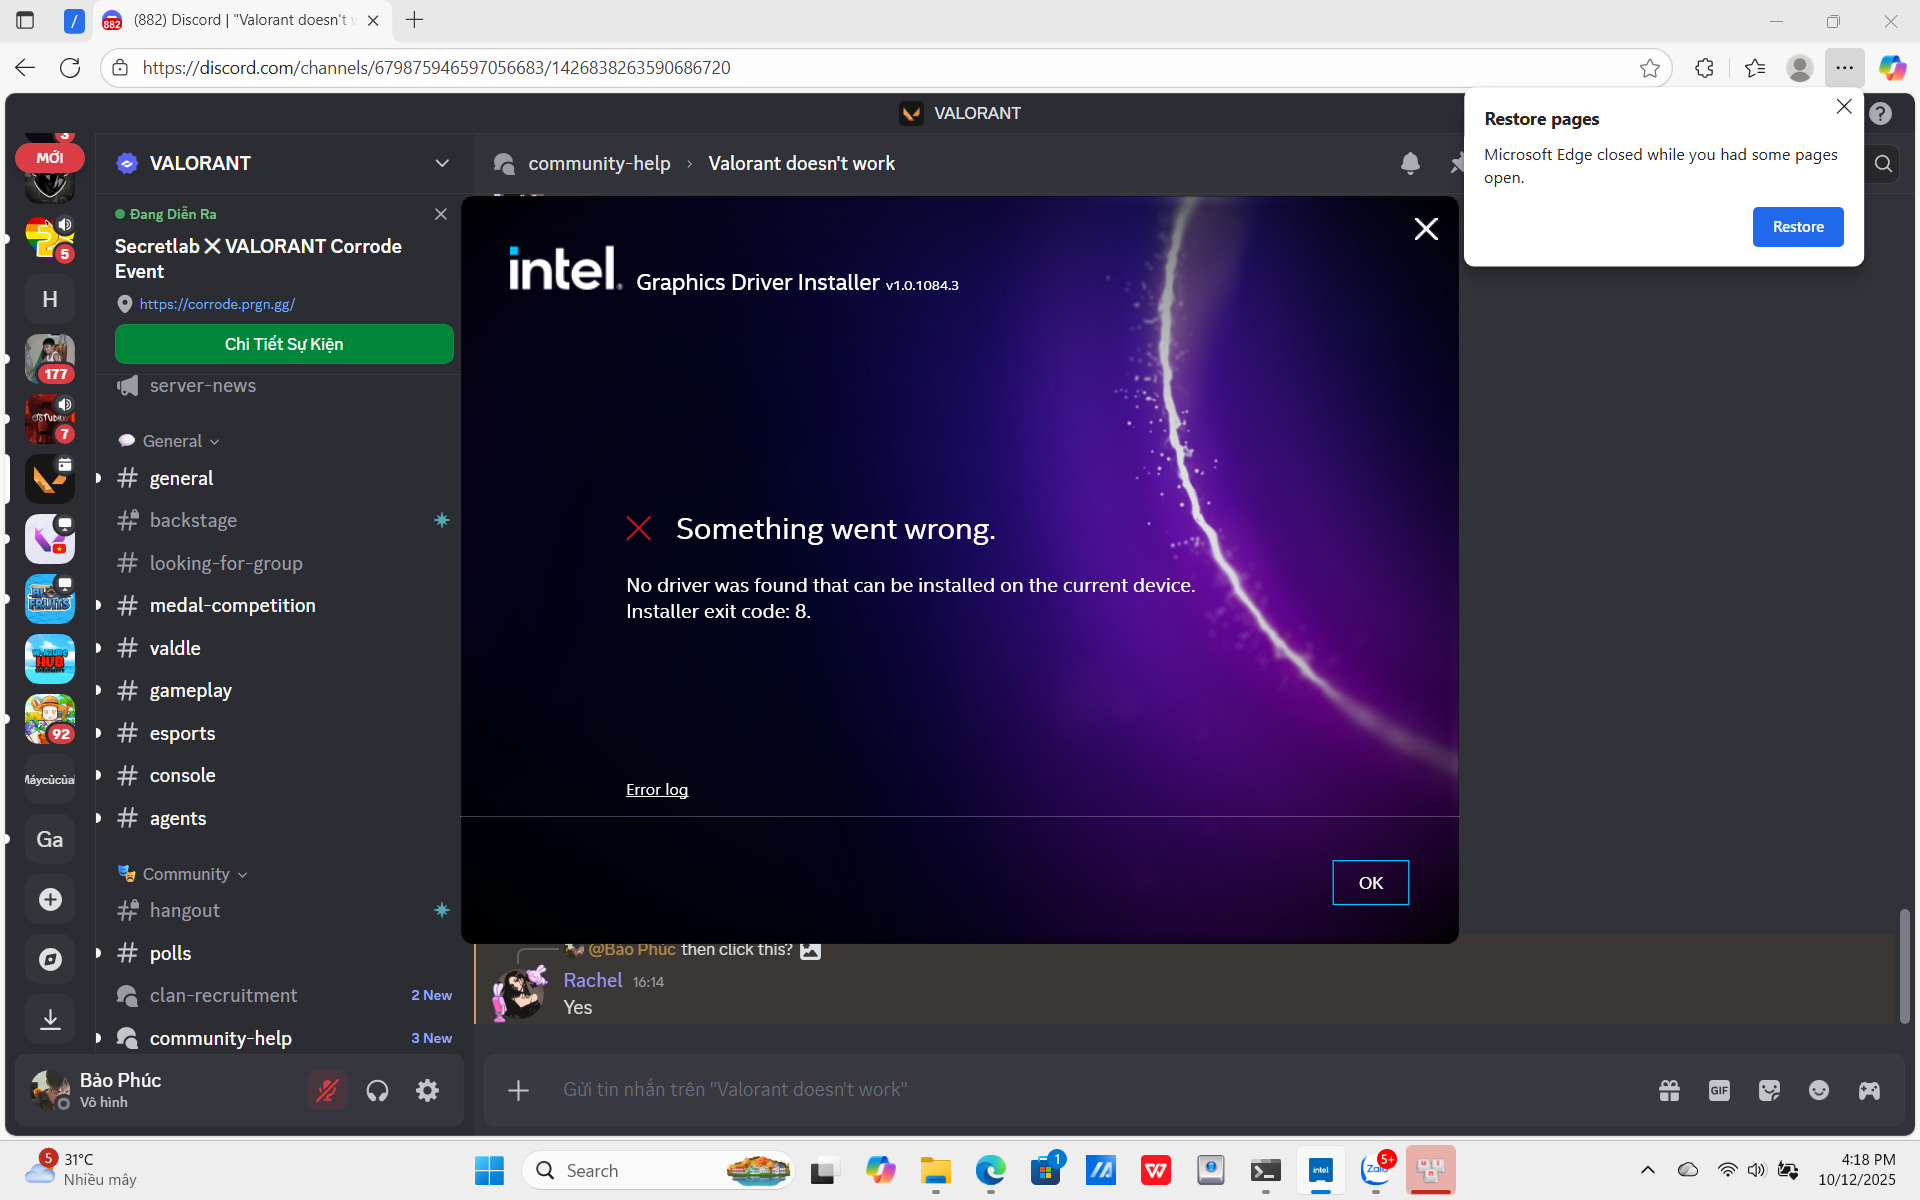The width and height of the screenshot is (1920, 1200).
Task: Open the GIF picker
Action: click(1719, 1090)
